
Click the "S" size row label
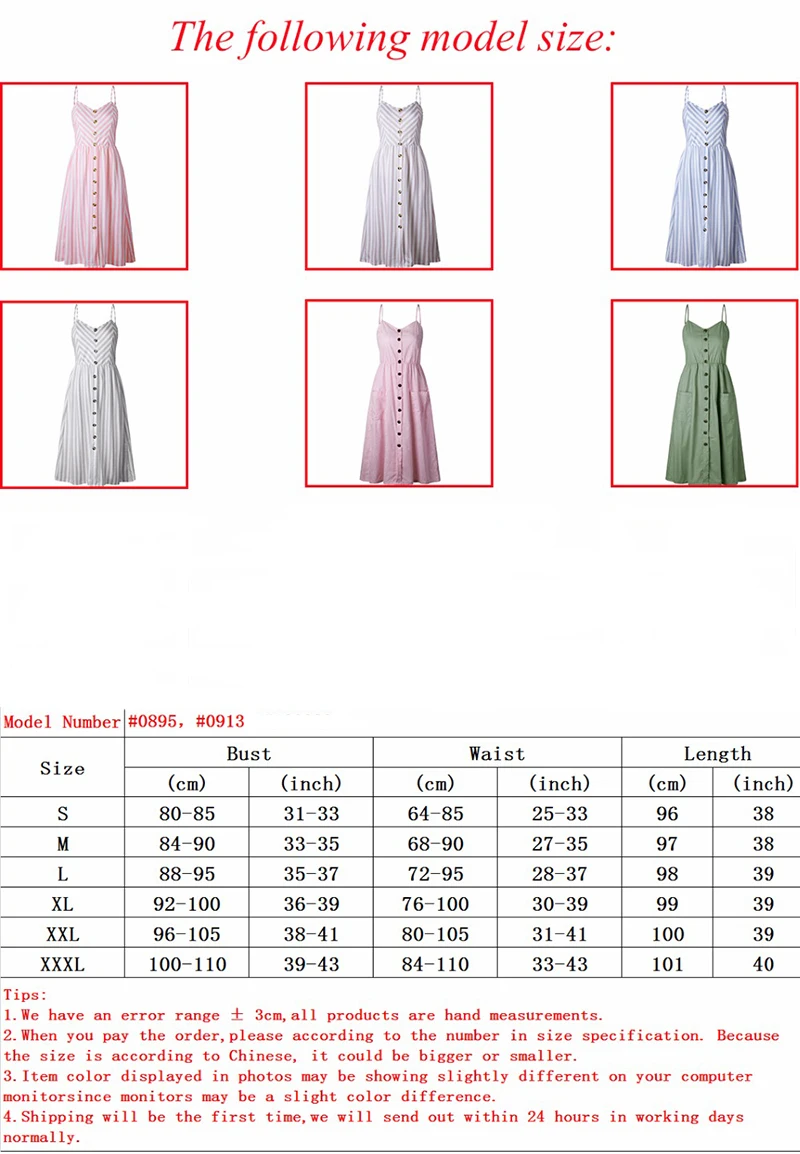pyautogui.click(x=63, y=814)
